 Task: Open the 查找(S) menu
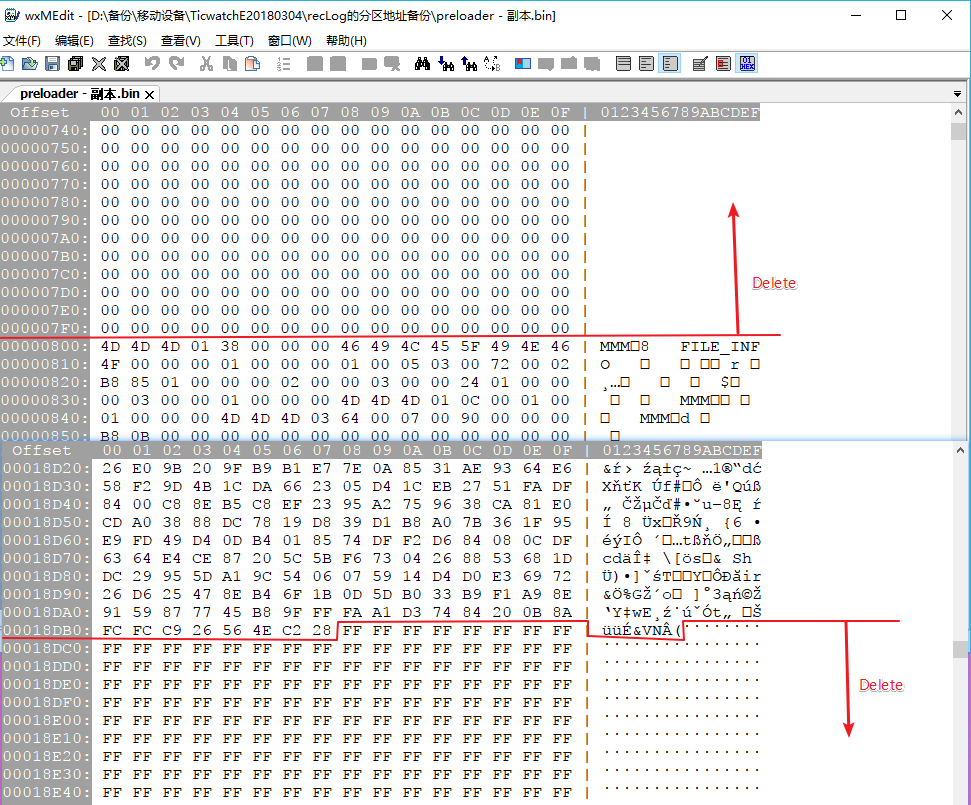127,41
